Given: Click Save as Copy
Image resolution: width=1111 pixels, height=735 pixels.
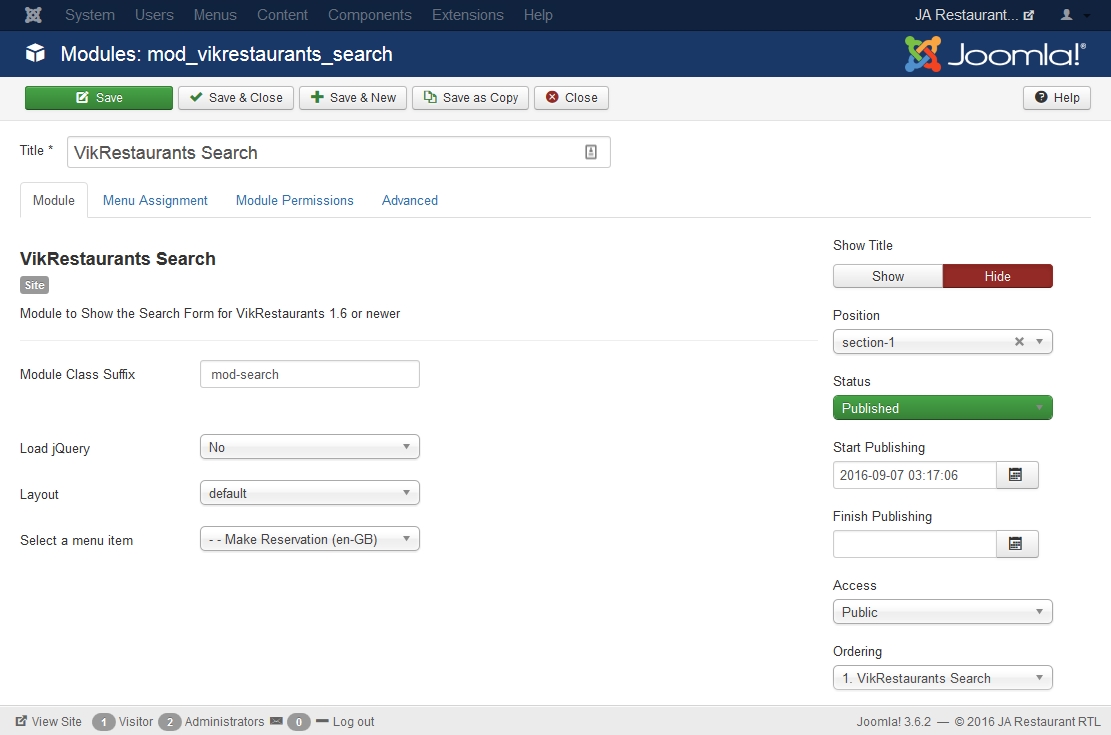Looking at the screenshot, I should 470,98.
